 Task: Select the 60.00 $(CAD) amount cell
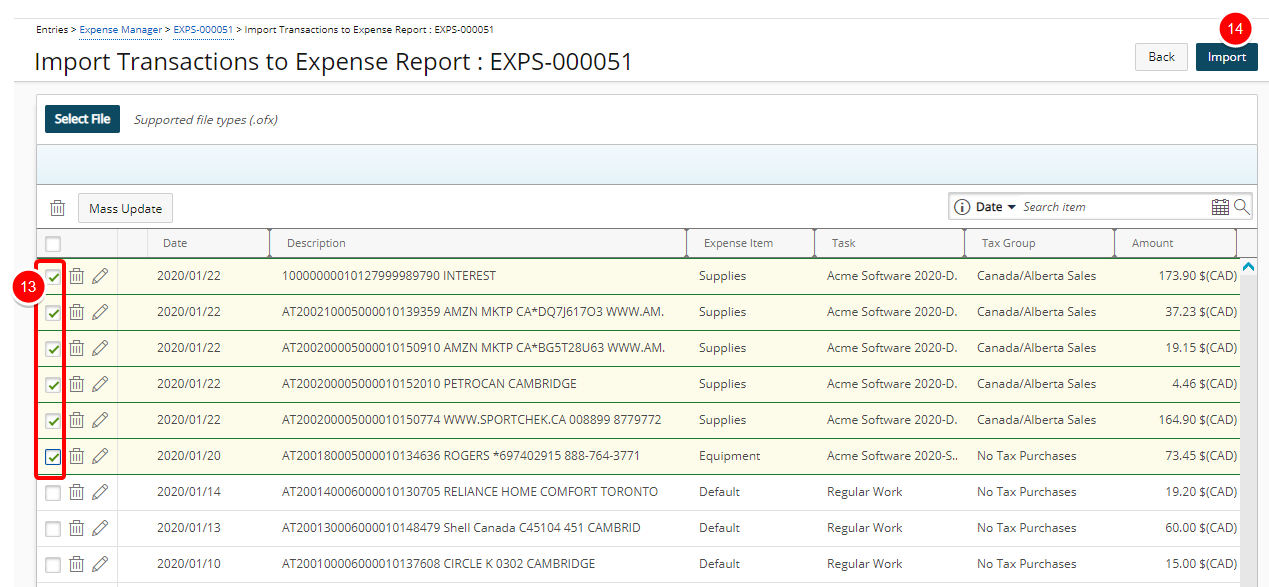(x=1201, y=528)
